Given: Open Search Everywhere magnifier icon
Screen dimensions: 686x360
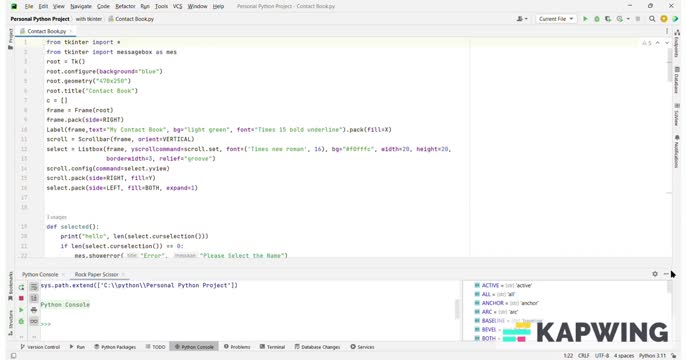Looking at the screenshot, I should (652, 19).
